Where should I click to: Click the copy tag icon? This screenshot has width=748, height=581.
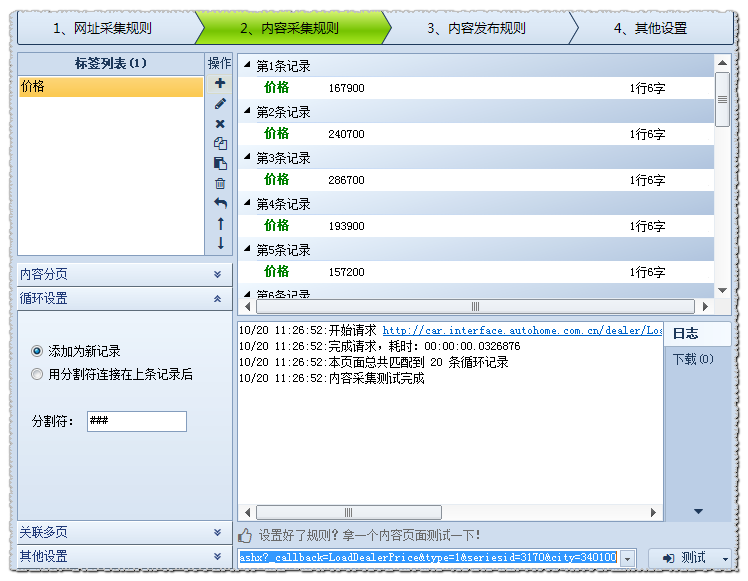(220, 144)
